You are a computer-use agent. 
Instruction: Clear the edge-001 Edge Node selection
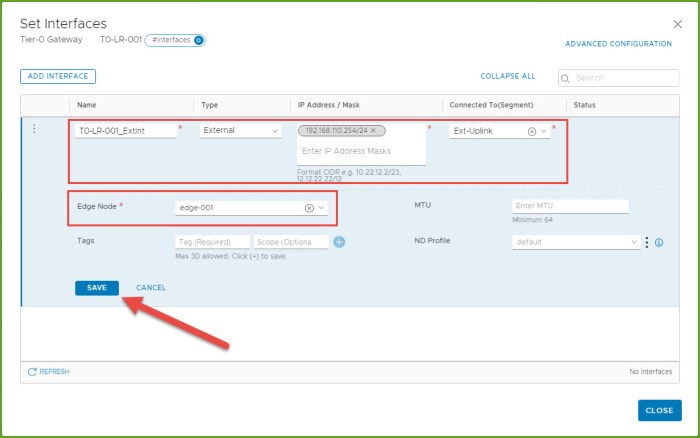click(x=309, y=208)
